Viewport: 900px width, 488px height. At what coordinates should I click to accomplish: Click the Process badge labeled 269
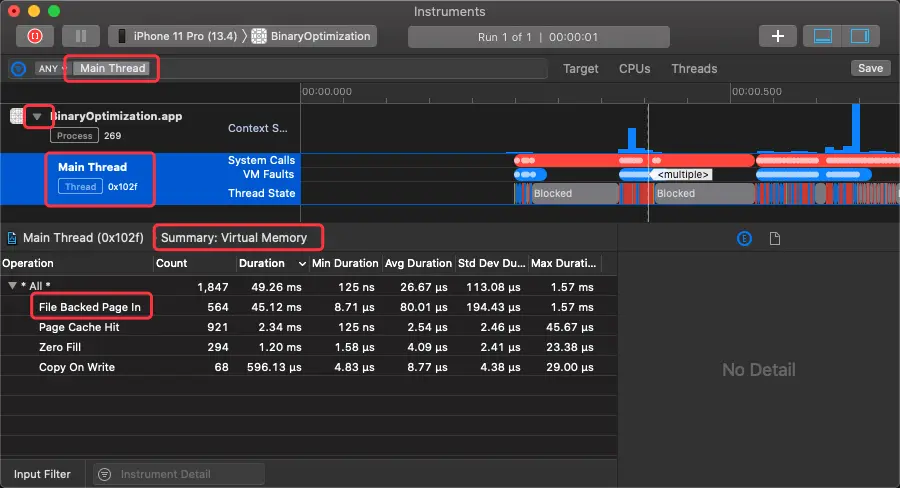click(x=75, y=135)
